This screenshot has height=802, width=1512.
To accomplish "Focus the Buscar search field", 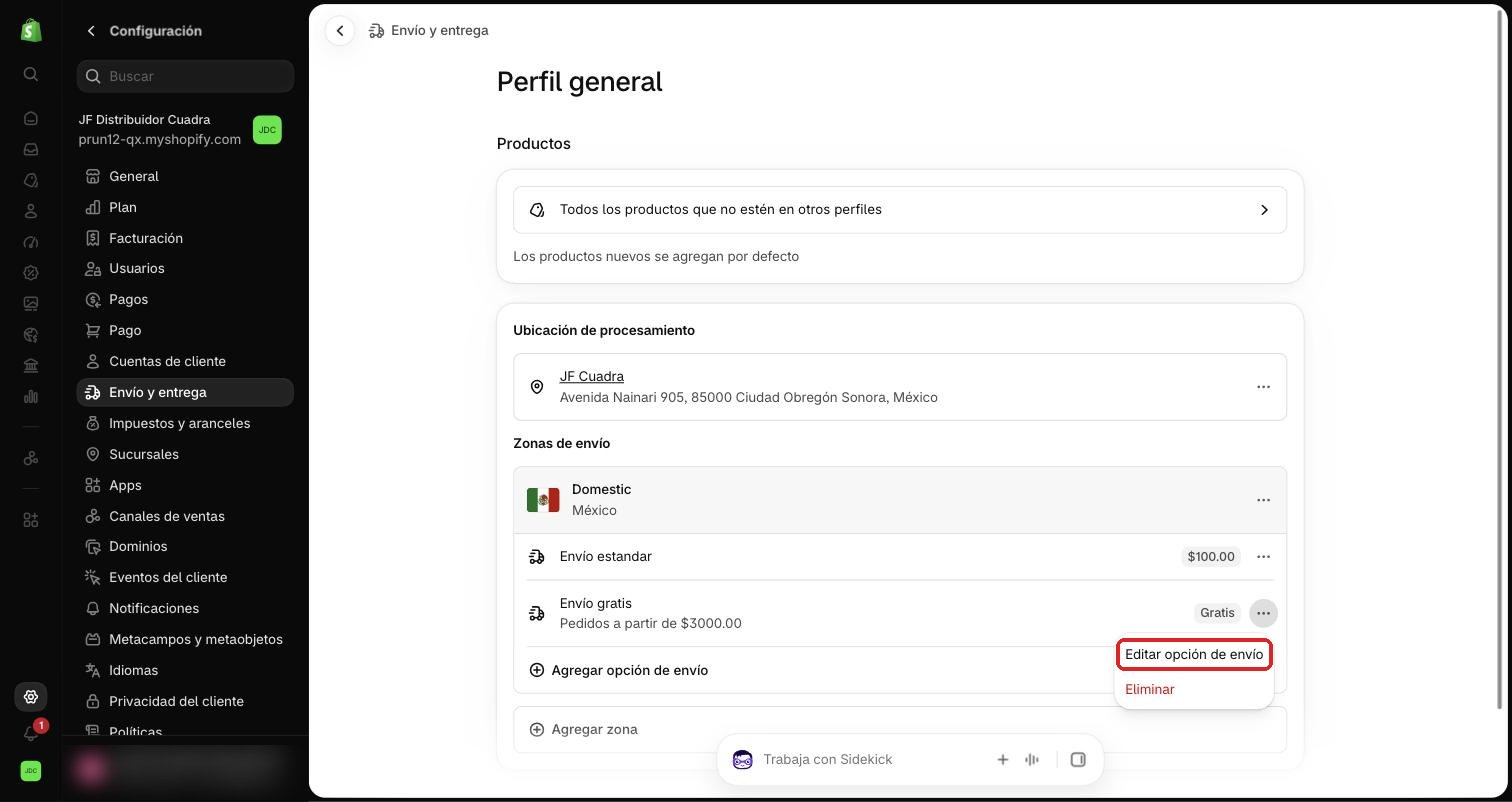I will [185, 76].
